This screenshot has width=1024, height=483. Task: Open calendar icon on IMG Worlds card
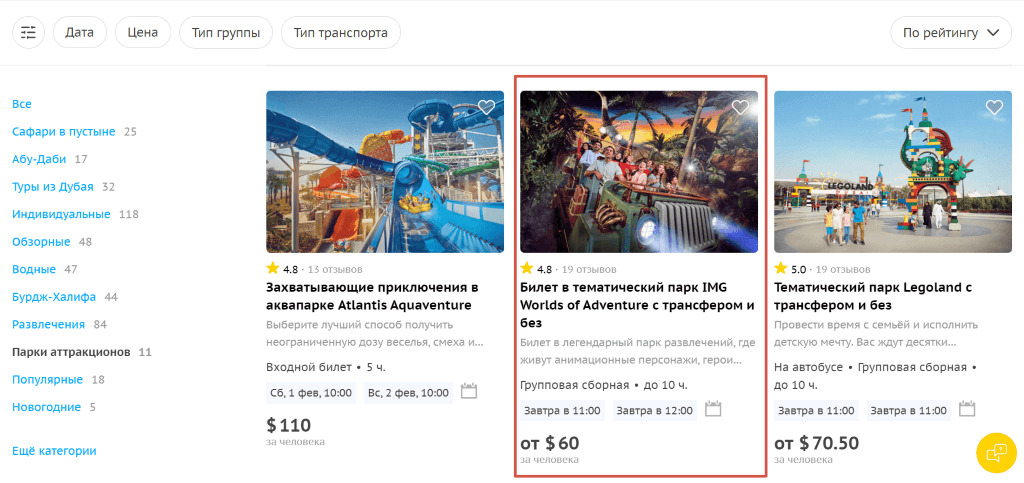(x=713, y=410)
